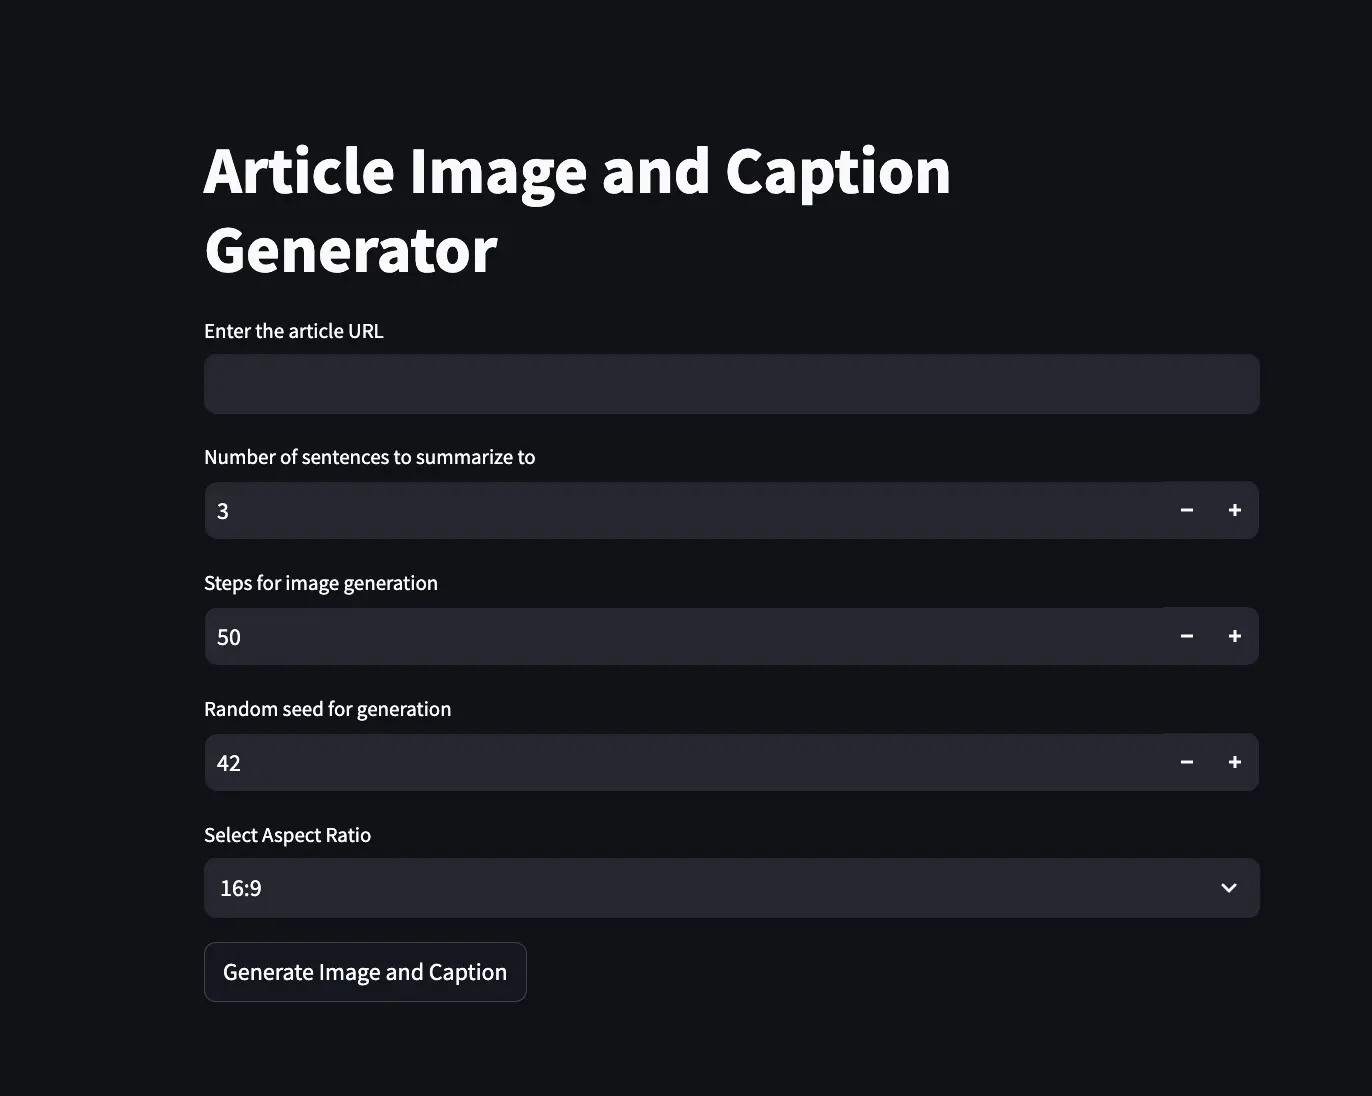This screenshot has width=1372, height=1096.
Task: Click the 16:9 selected value
Action: pos(241,888)
